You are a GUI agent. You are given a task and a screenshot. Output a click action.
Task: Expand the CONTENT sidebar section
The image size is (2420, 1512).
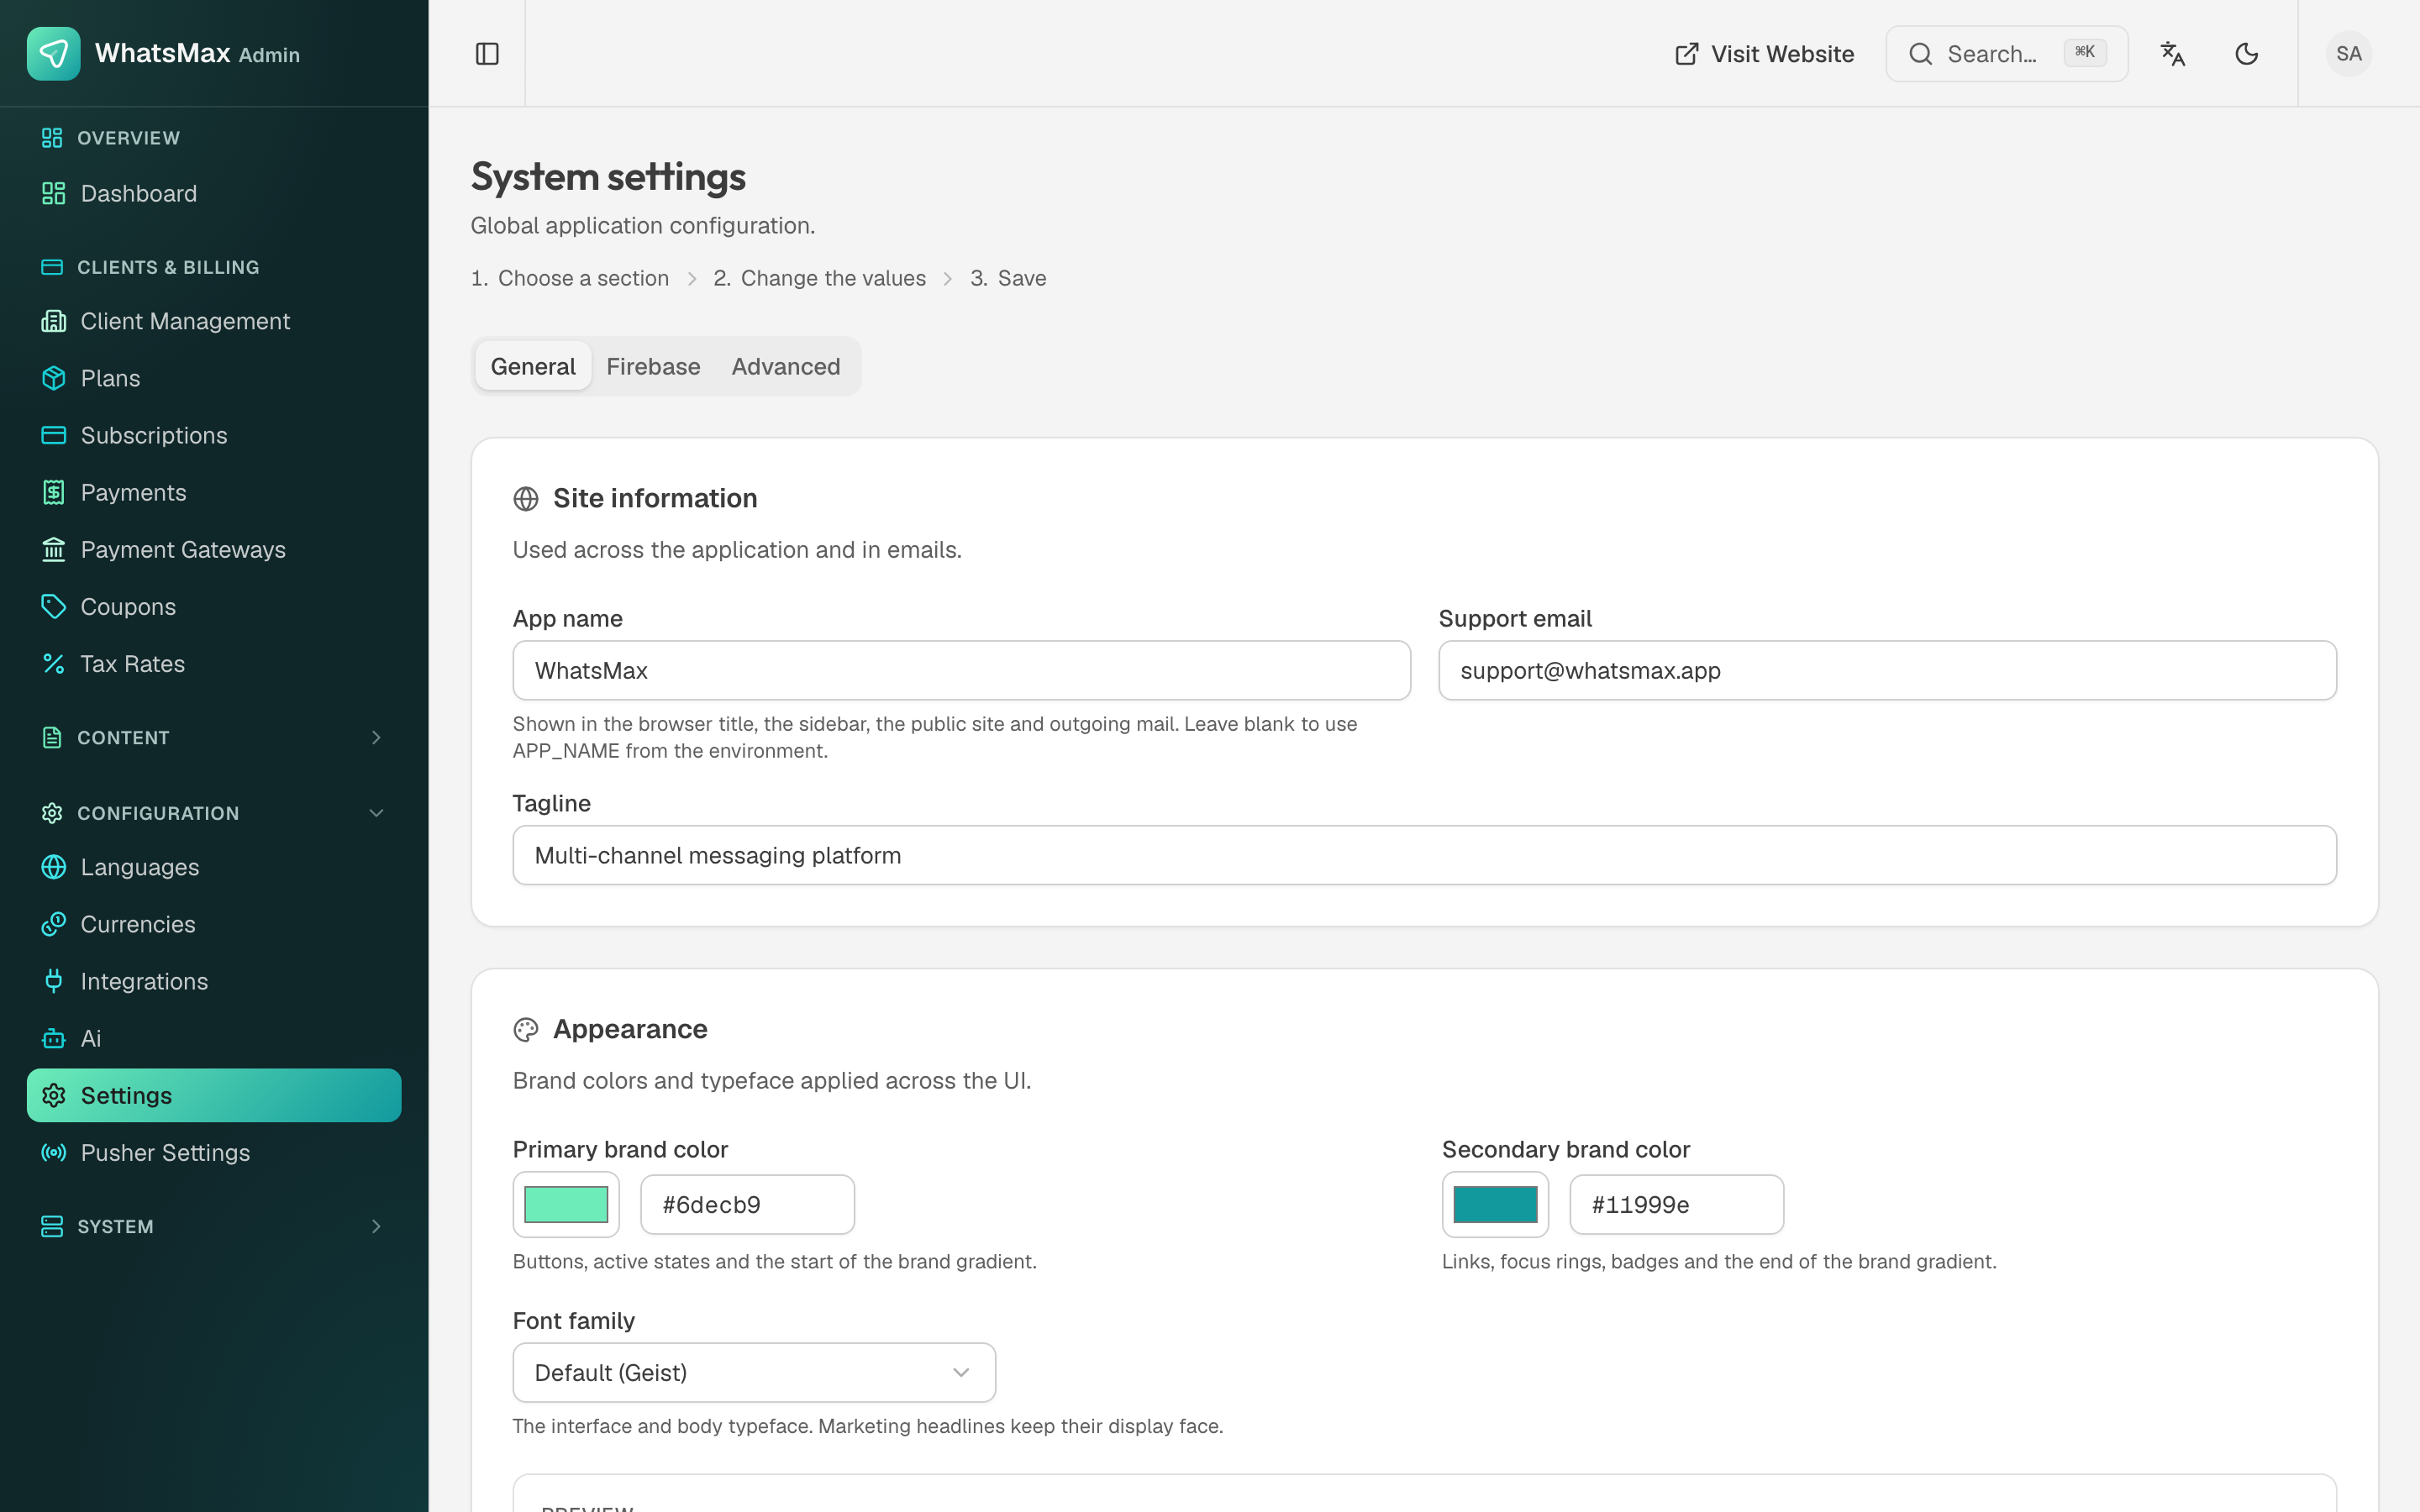(x=214, y=738)
